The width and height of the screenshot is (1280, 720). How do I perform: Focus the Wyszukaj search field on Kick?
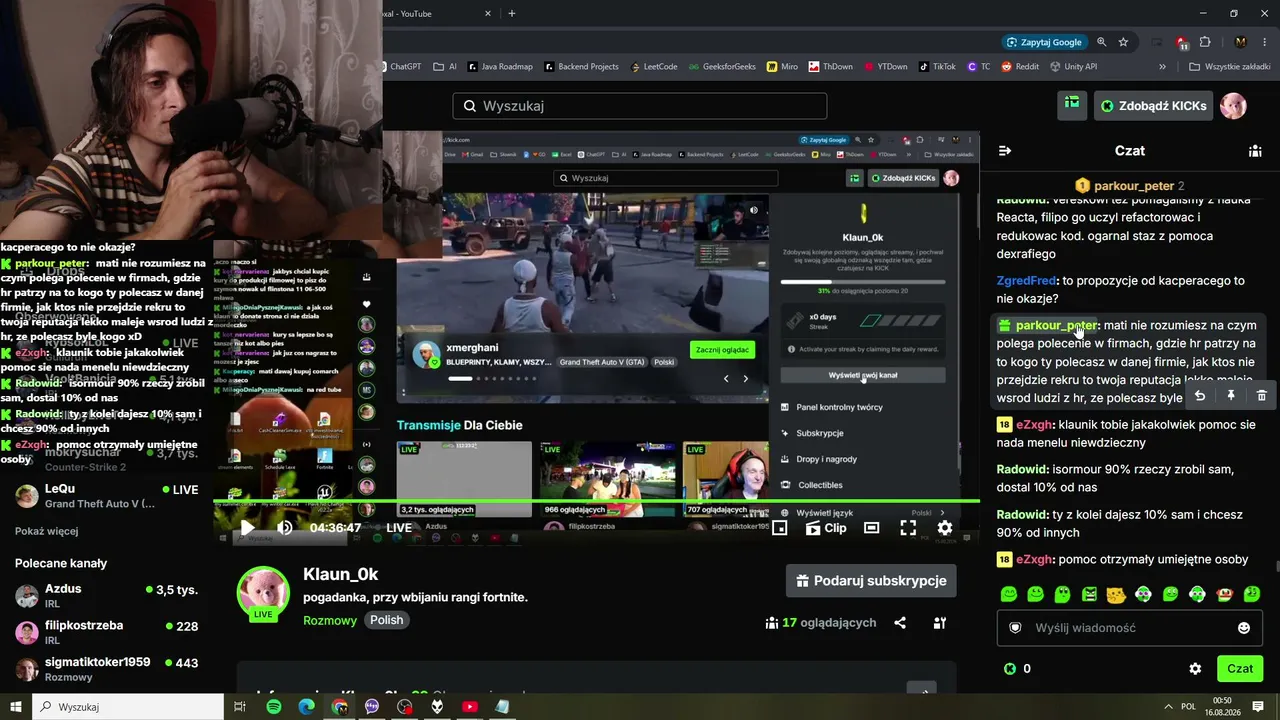(640, 106)
